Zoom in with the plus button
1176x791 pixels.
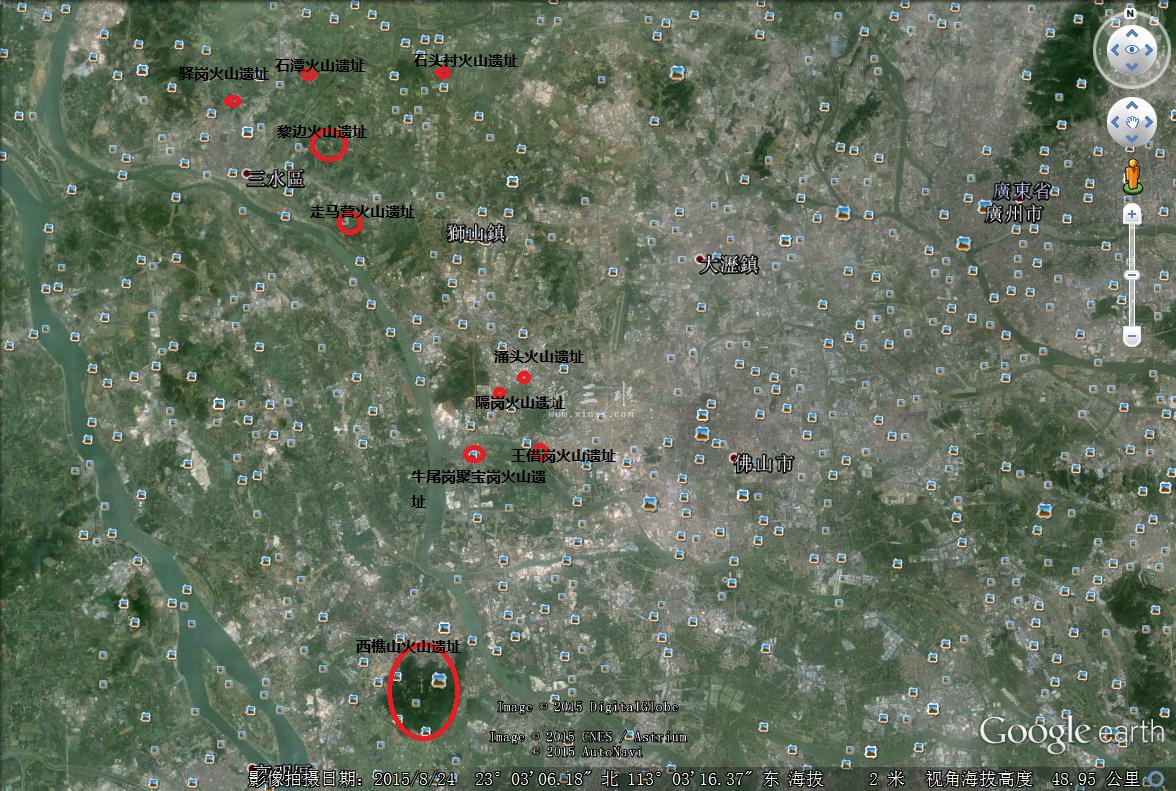pyautogui.click(x=1132, y=214)
